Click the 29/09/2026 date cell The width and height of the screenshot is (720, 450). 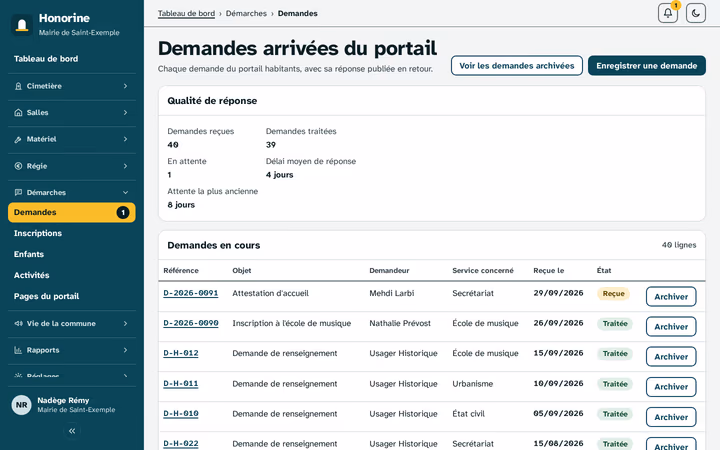coord(558,293)
